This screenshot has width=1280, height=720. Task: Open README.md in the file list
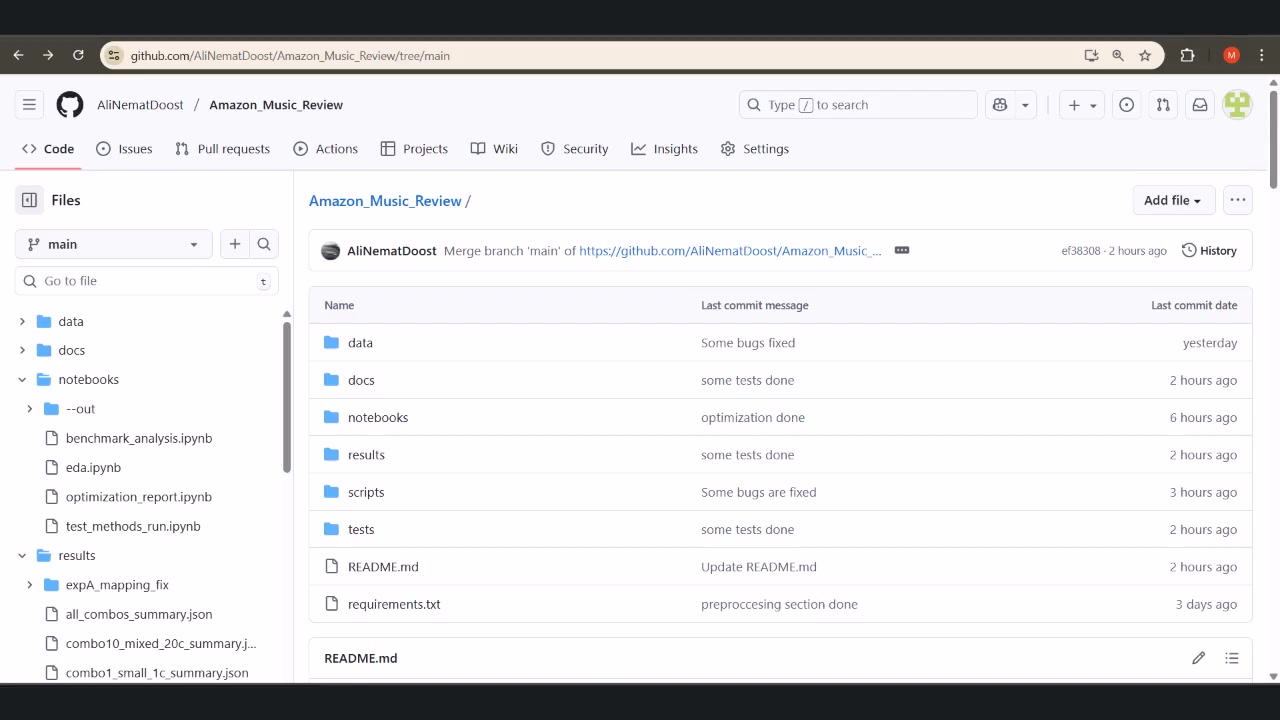coord(383,567)
